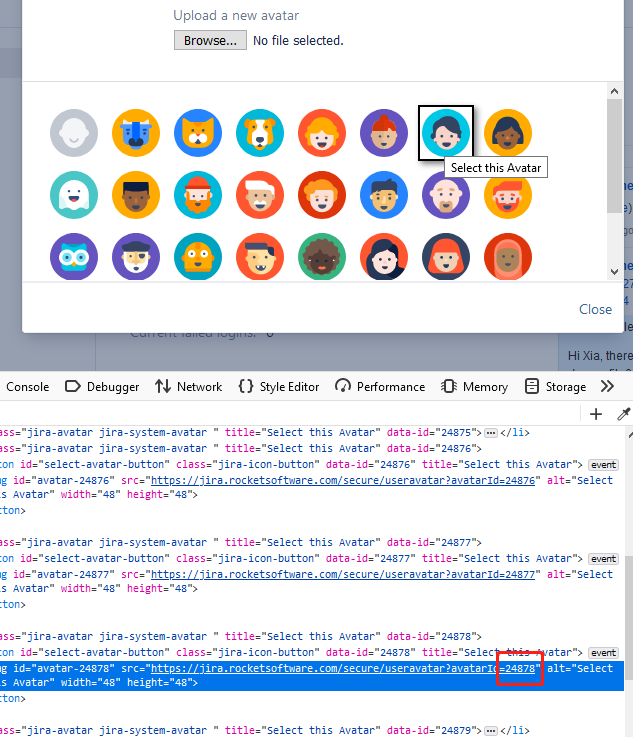Activate the eyedropper color picker tool
Viewport: 633px width, 737px height.
(623, 414)
